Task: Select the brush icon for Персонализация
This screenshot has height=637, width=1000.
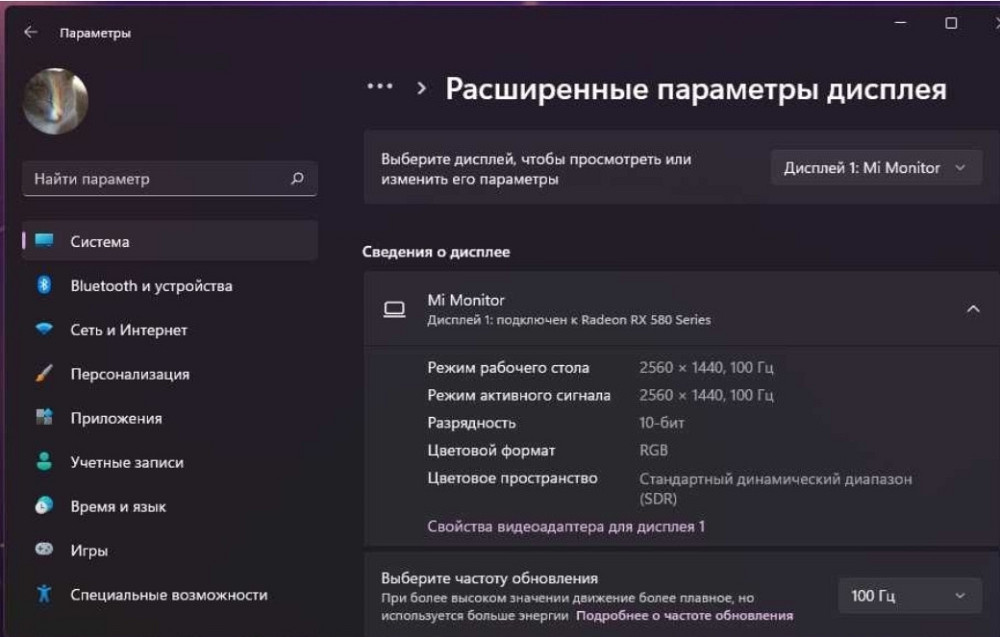Action: 45,374
